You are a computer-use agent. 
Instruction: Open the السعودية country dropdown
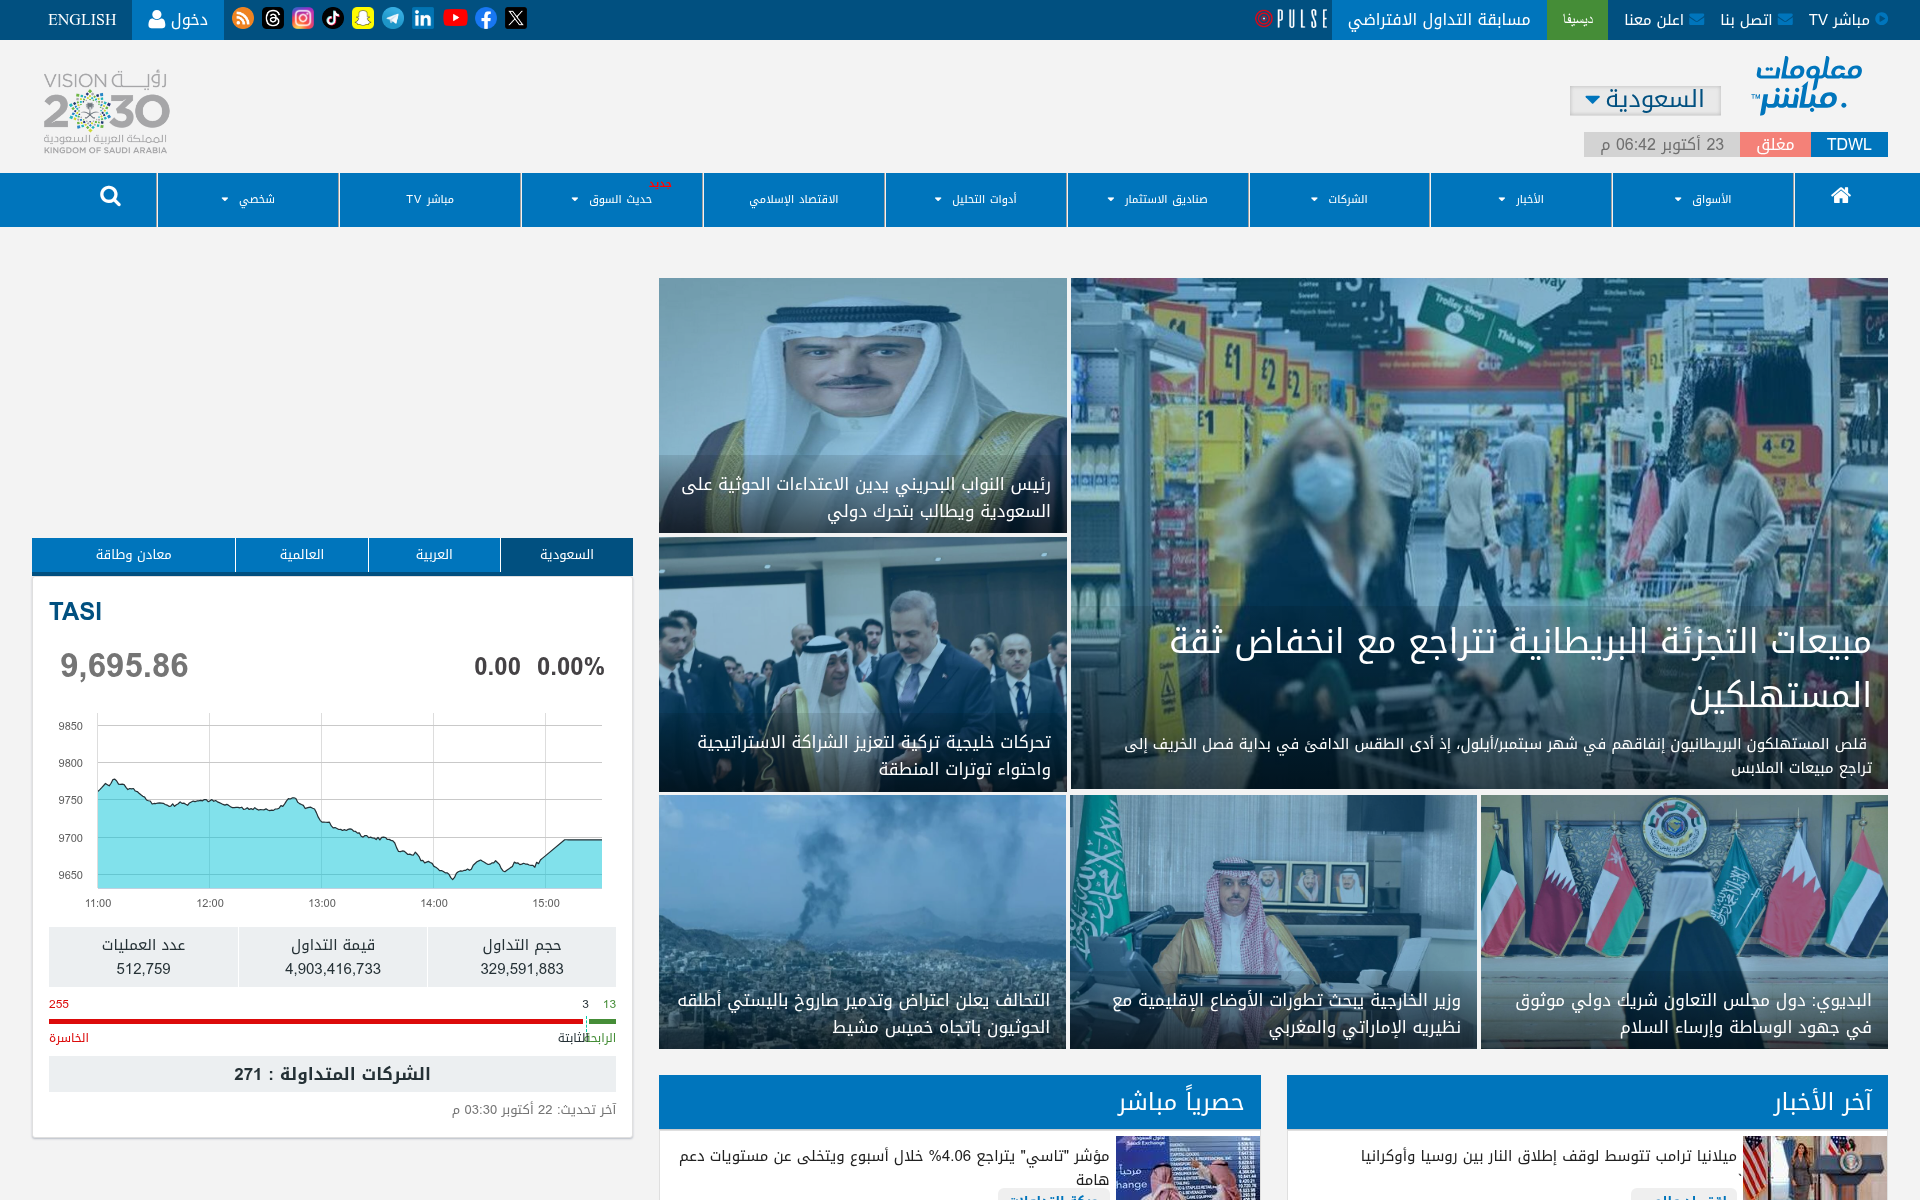[x=1645, y=100]
